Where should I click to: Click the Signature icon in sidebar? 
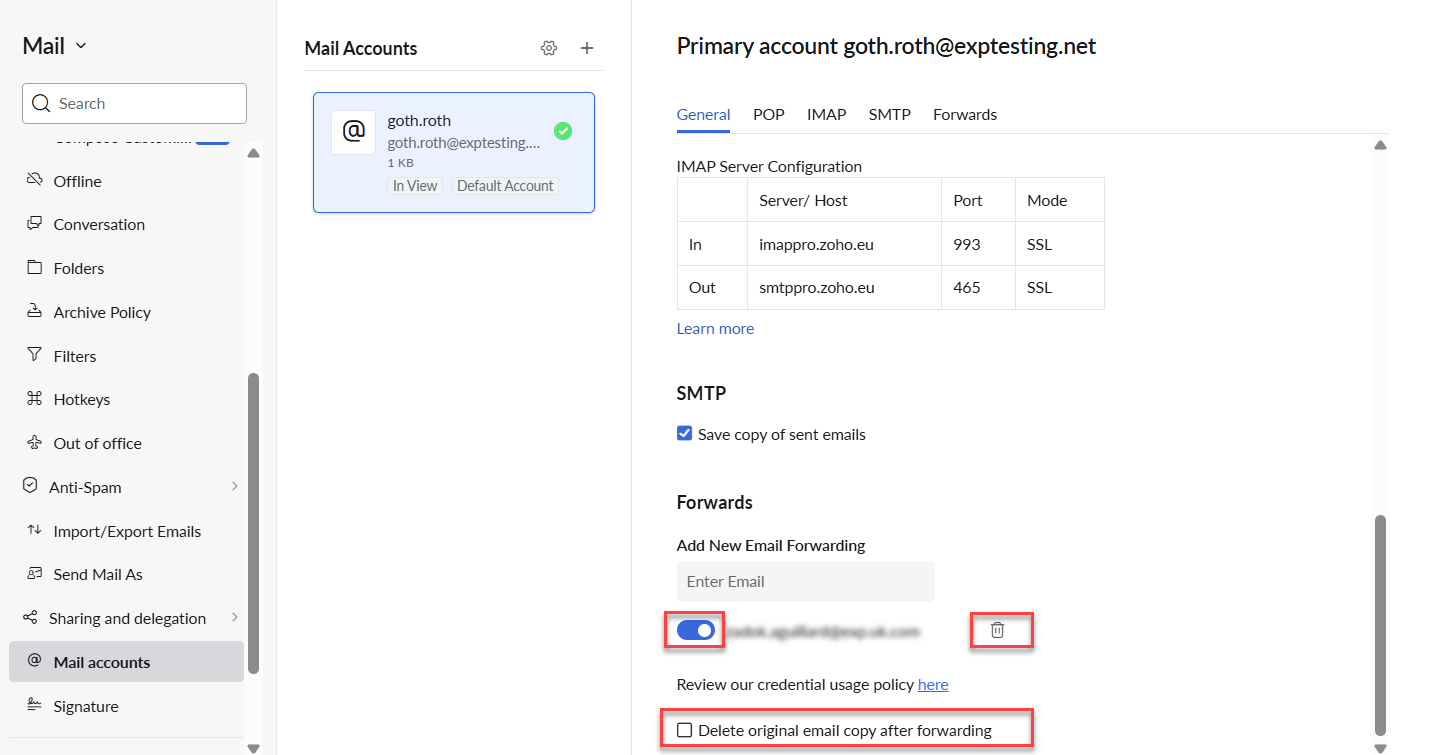tap(35, 705)
